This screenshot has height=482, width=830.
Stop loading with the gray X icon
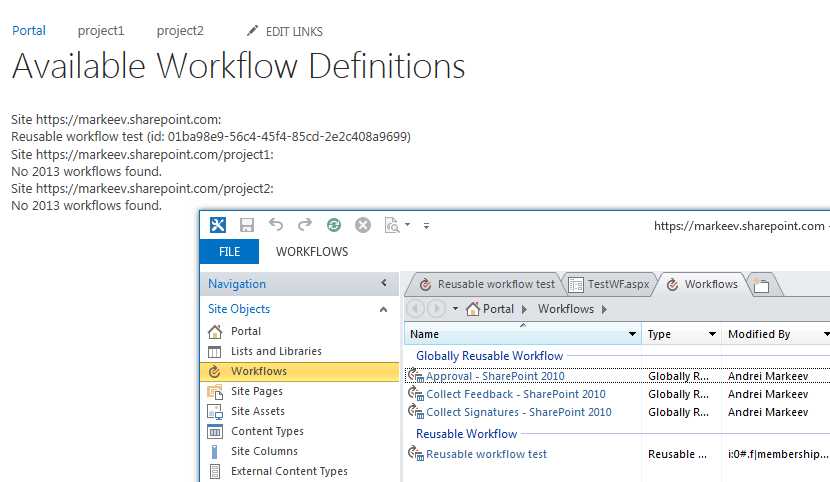click(x=363, y=225)
